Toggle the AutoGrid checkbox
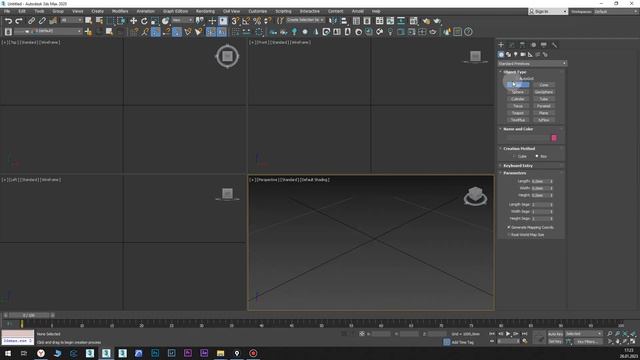This screenshot has height=360, width=640. click(517, 78)
